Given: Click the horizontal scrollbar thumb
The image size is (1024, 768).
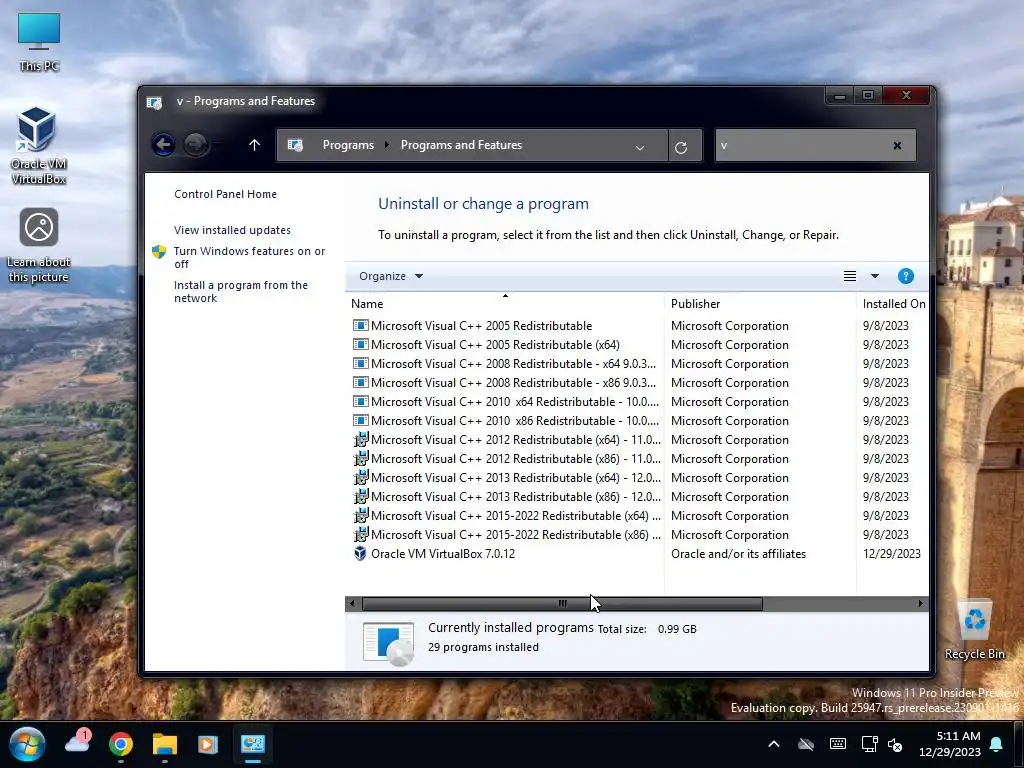Looking at the screenshot, I should tap(562, 603).
